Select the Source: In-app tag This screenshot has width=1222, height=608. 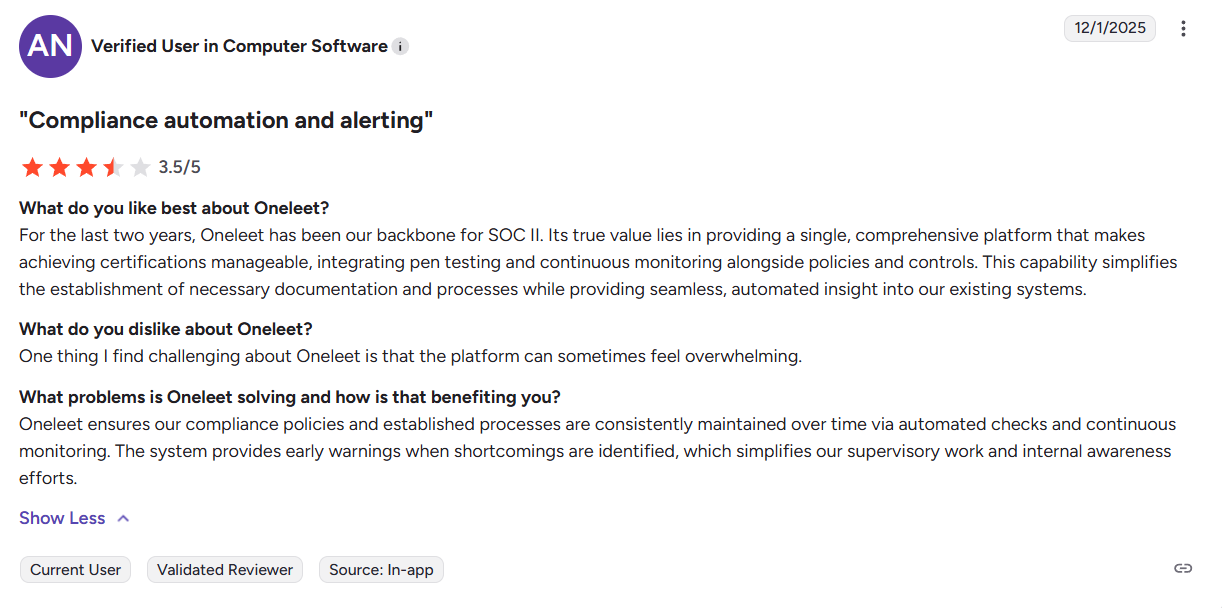pyautogui.click(x=381, y=570)
